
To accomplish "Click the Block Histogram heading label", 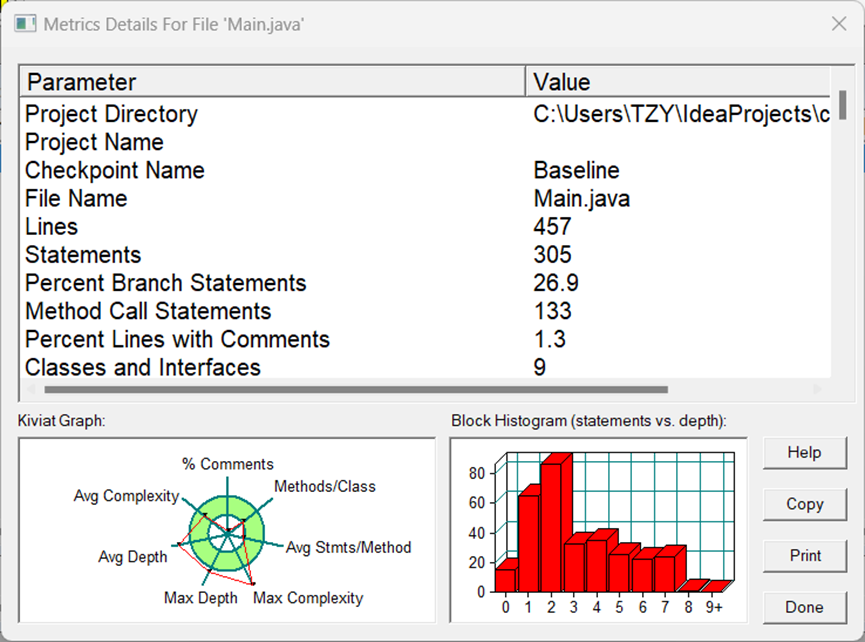I will (589, 421).
